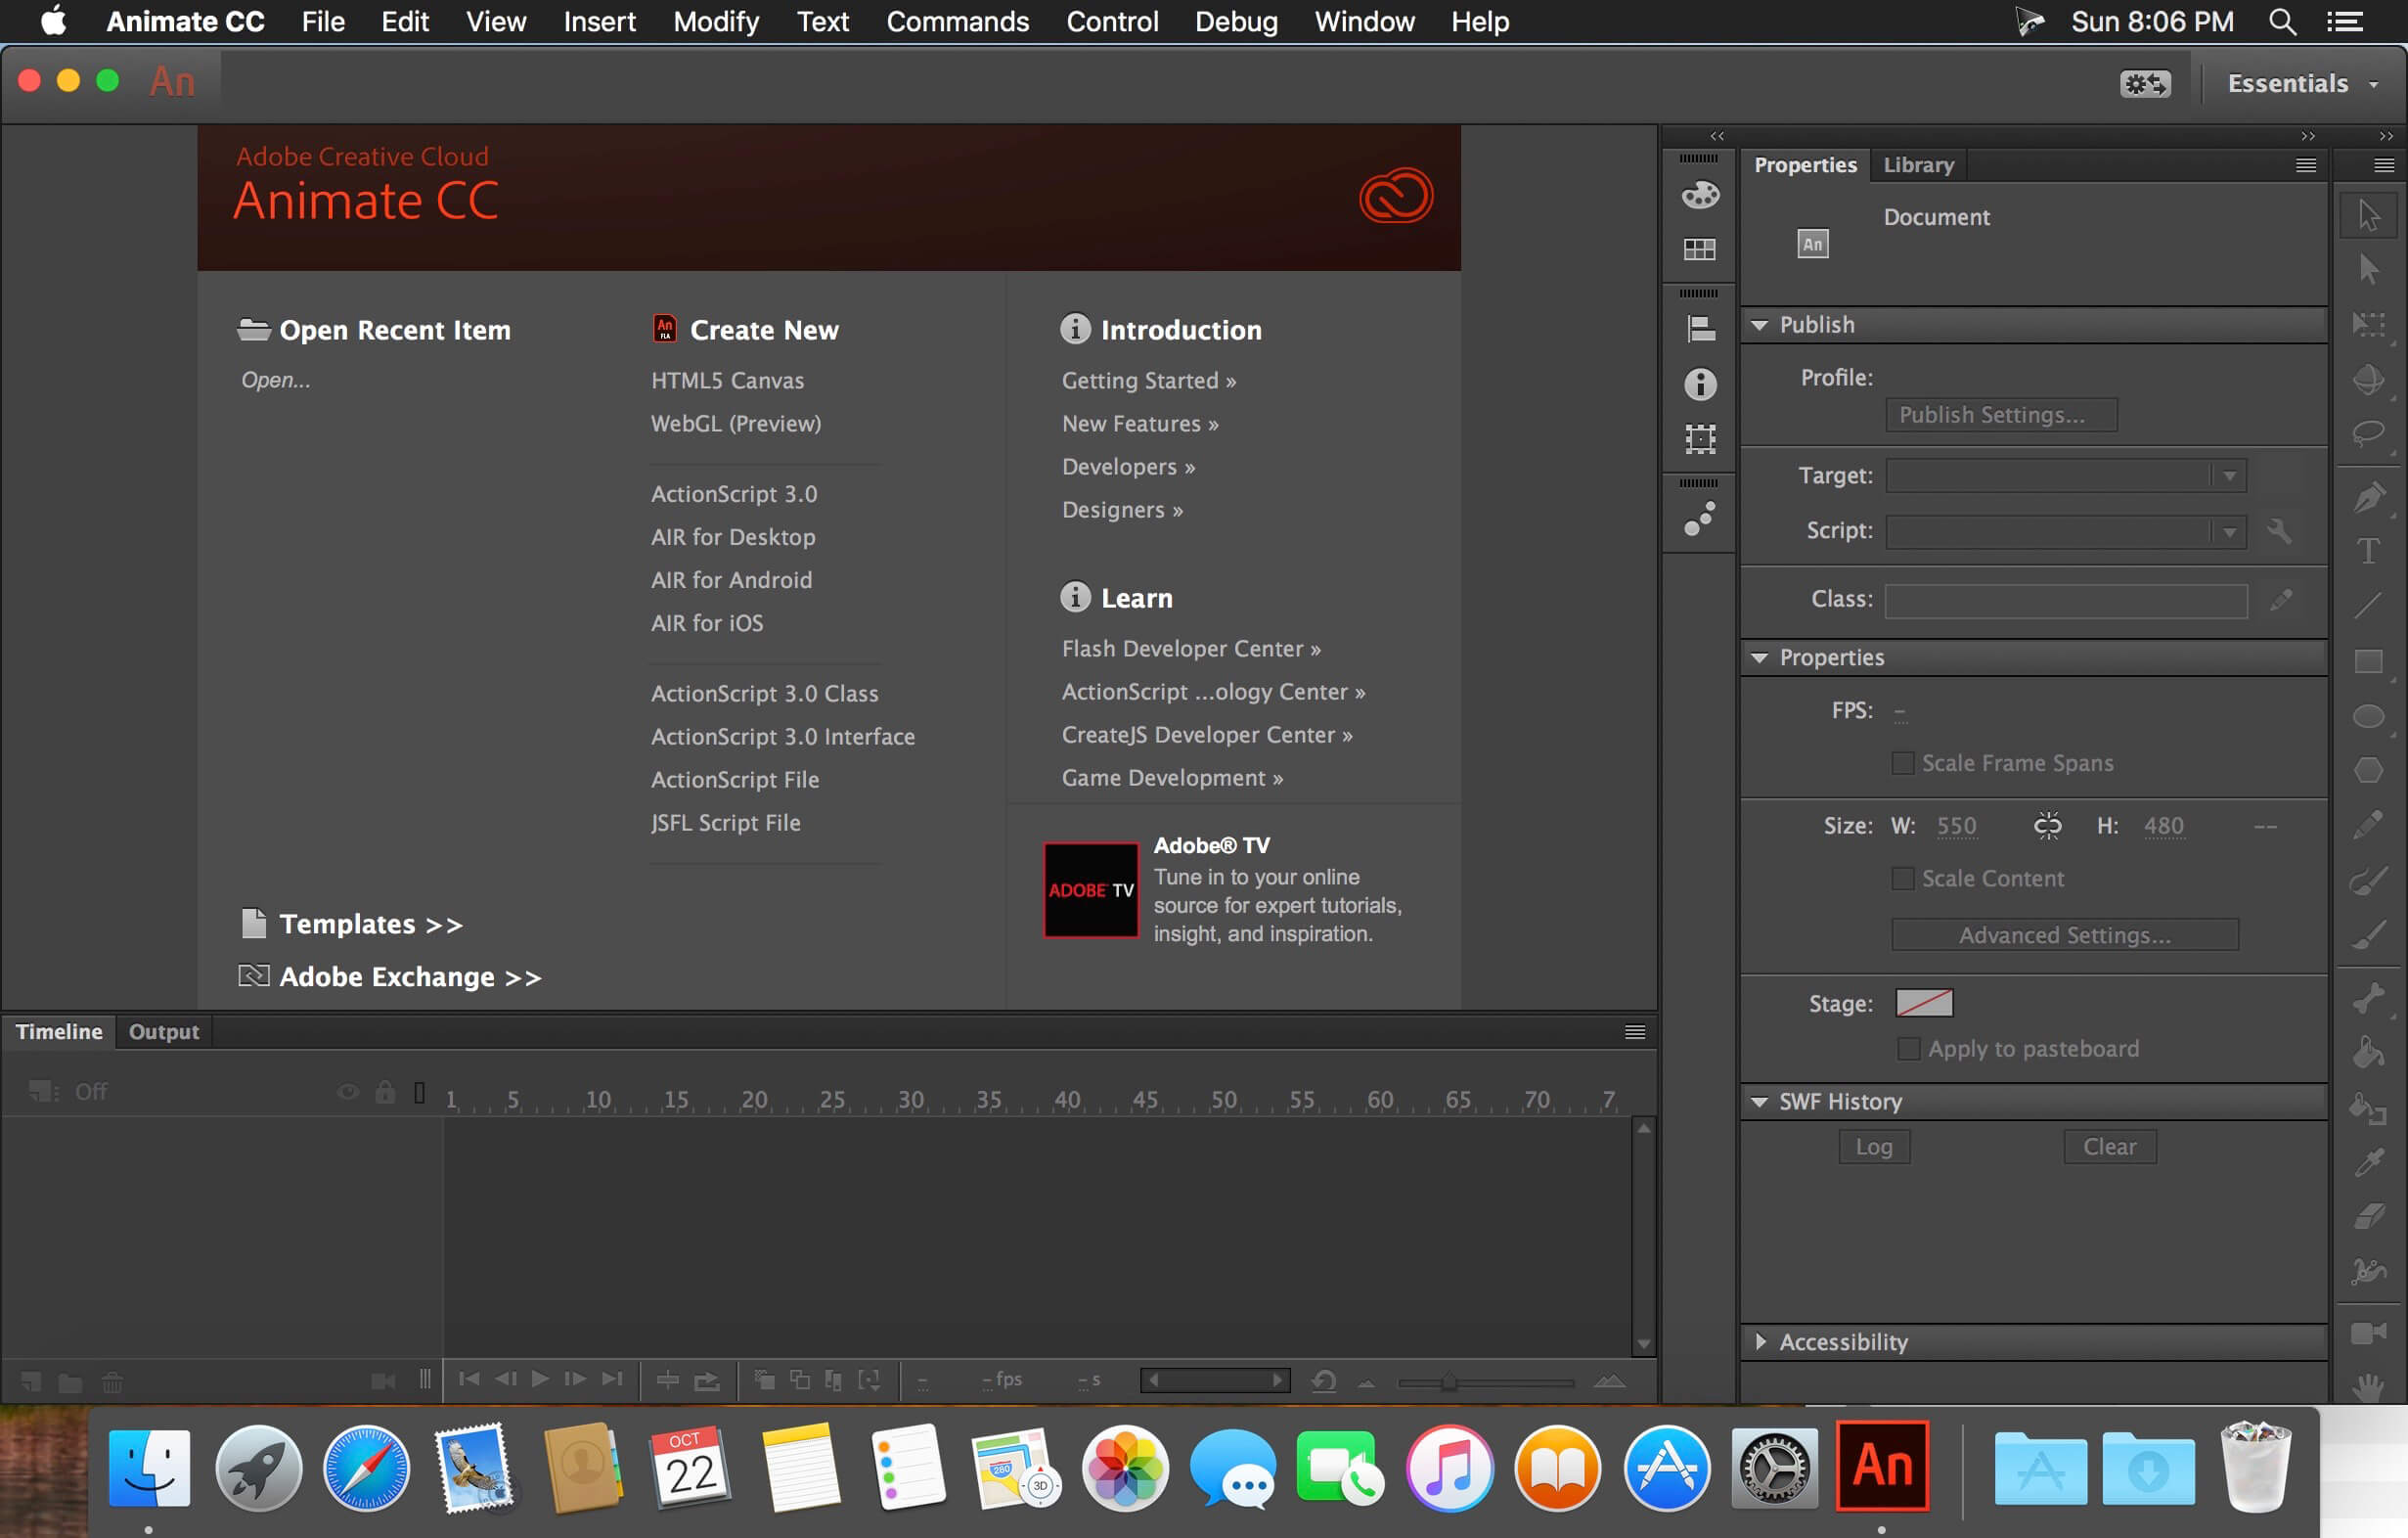Open the Window menu
Viewport: 2408px width, 1538px height.
[1364, 22]
